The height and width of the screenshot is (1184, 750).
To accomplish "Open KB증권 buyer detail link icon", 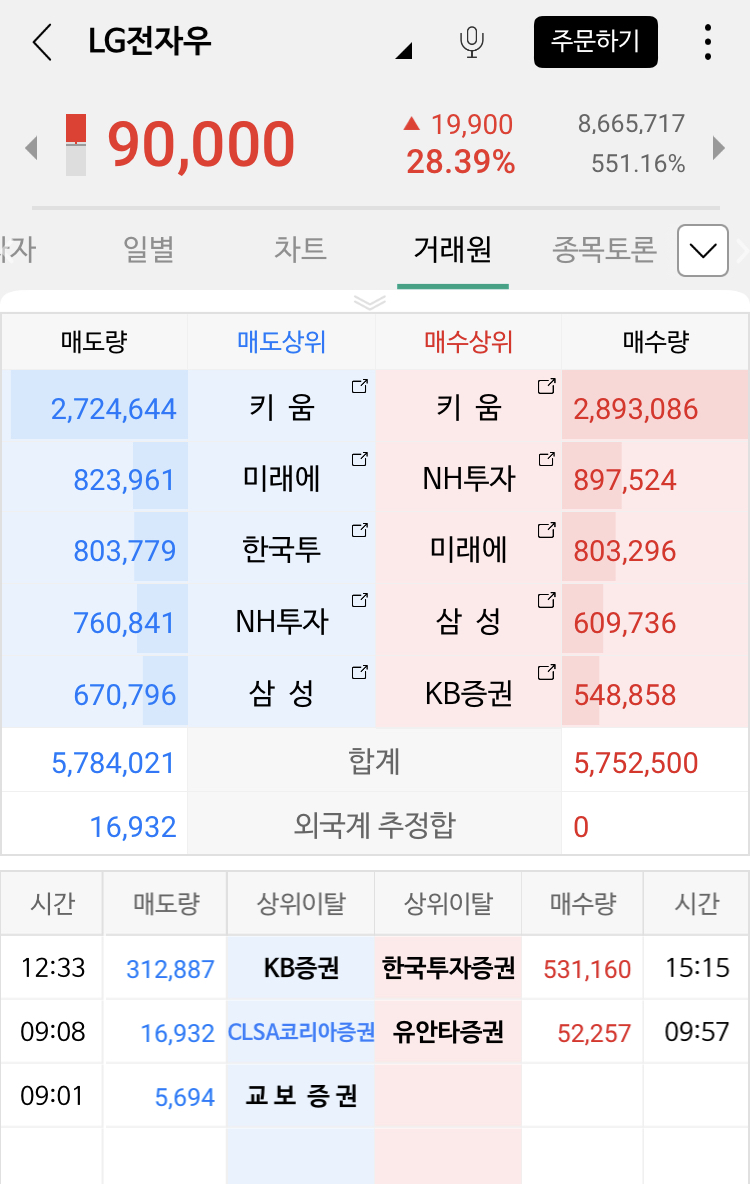I will click(547, 671).
